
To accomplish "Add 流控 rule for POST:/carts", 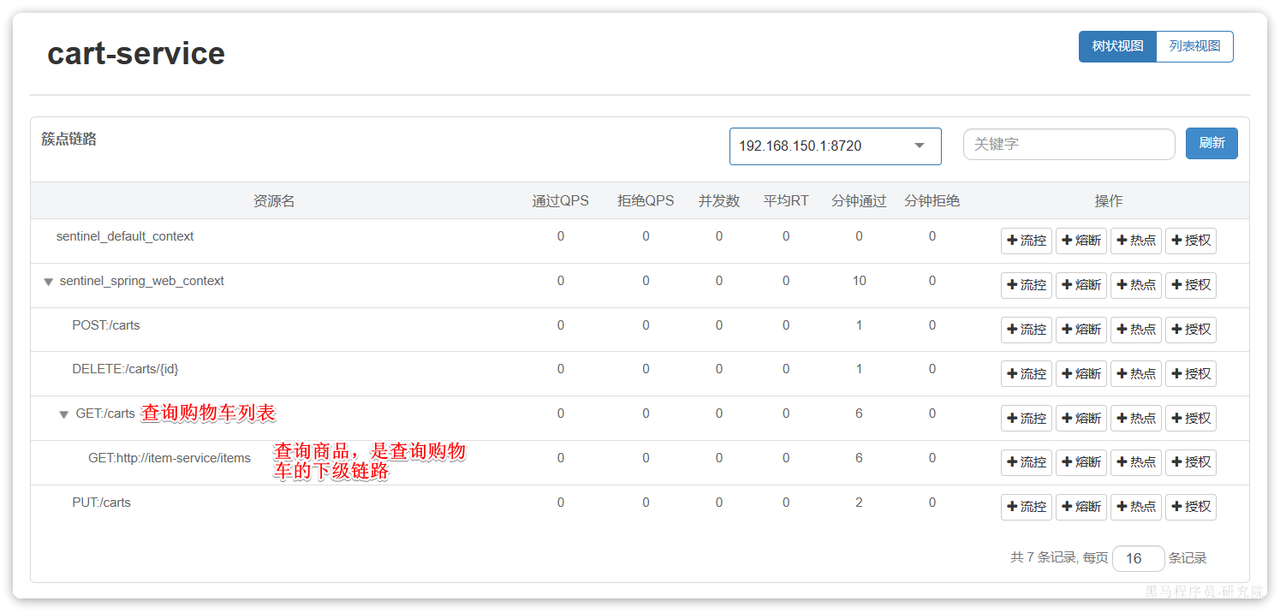I will coord(1027,330).
